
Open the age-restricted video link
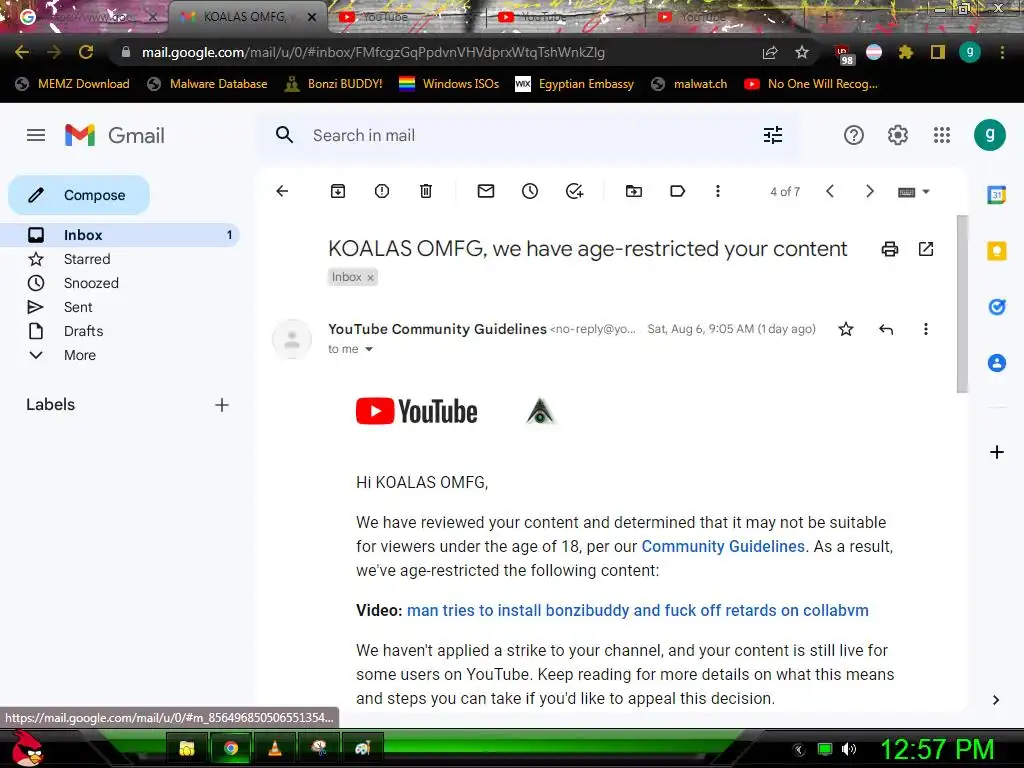(x=637, y=611)
